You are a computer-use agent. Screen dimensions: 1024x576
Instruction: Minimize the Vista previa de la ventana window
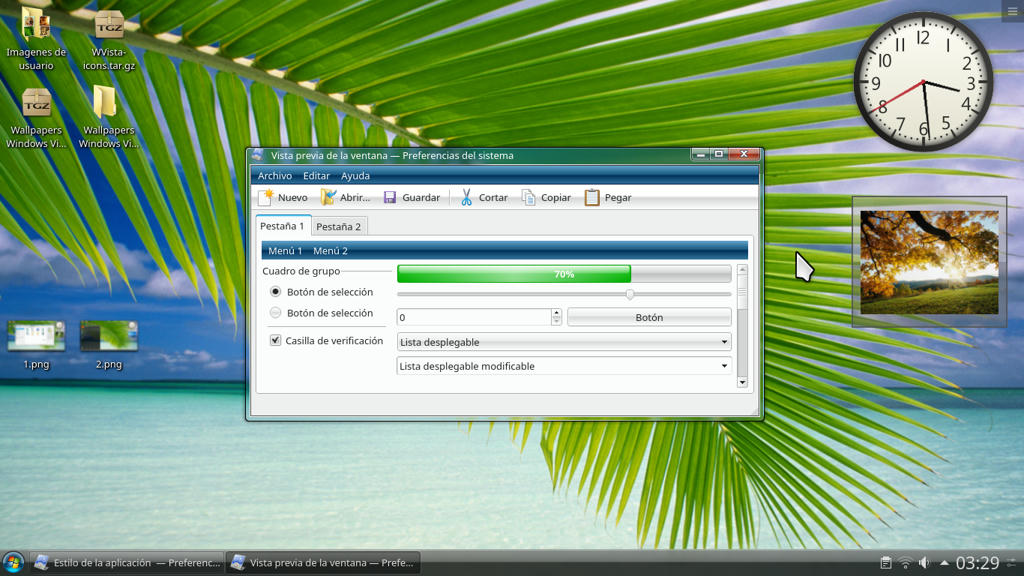click(x=700, y=154)
